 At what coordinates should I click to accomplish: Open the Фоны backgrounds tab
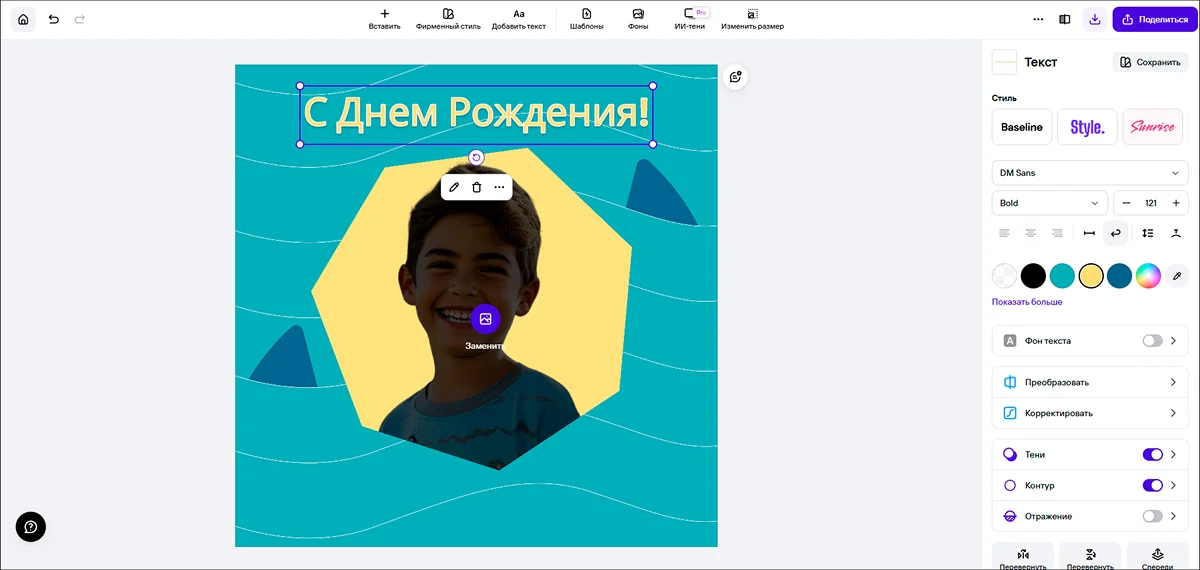pyautogui.click(x=638, y=19)
